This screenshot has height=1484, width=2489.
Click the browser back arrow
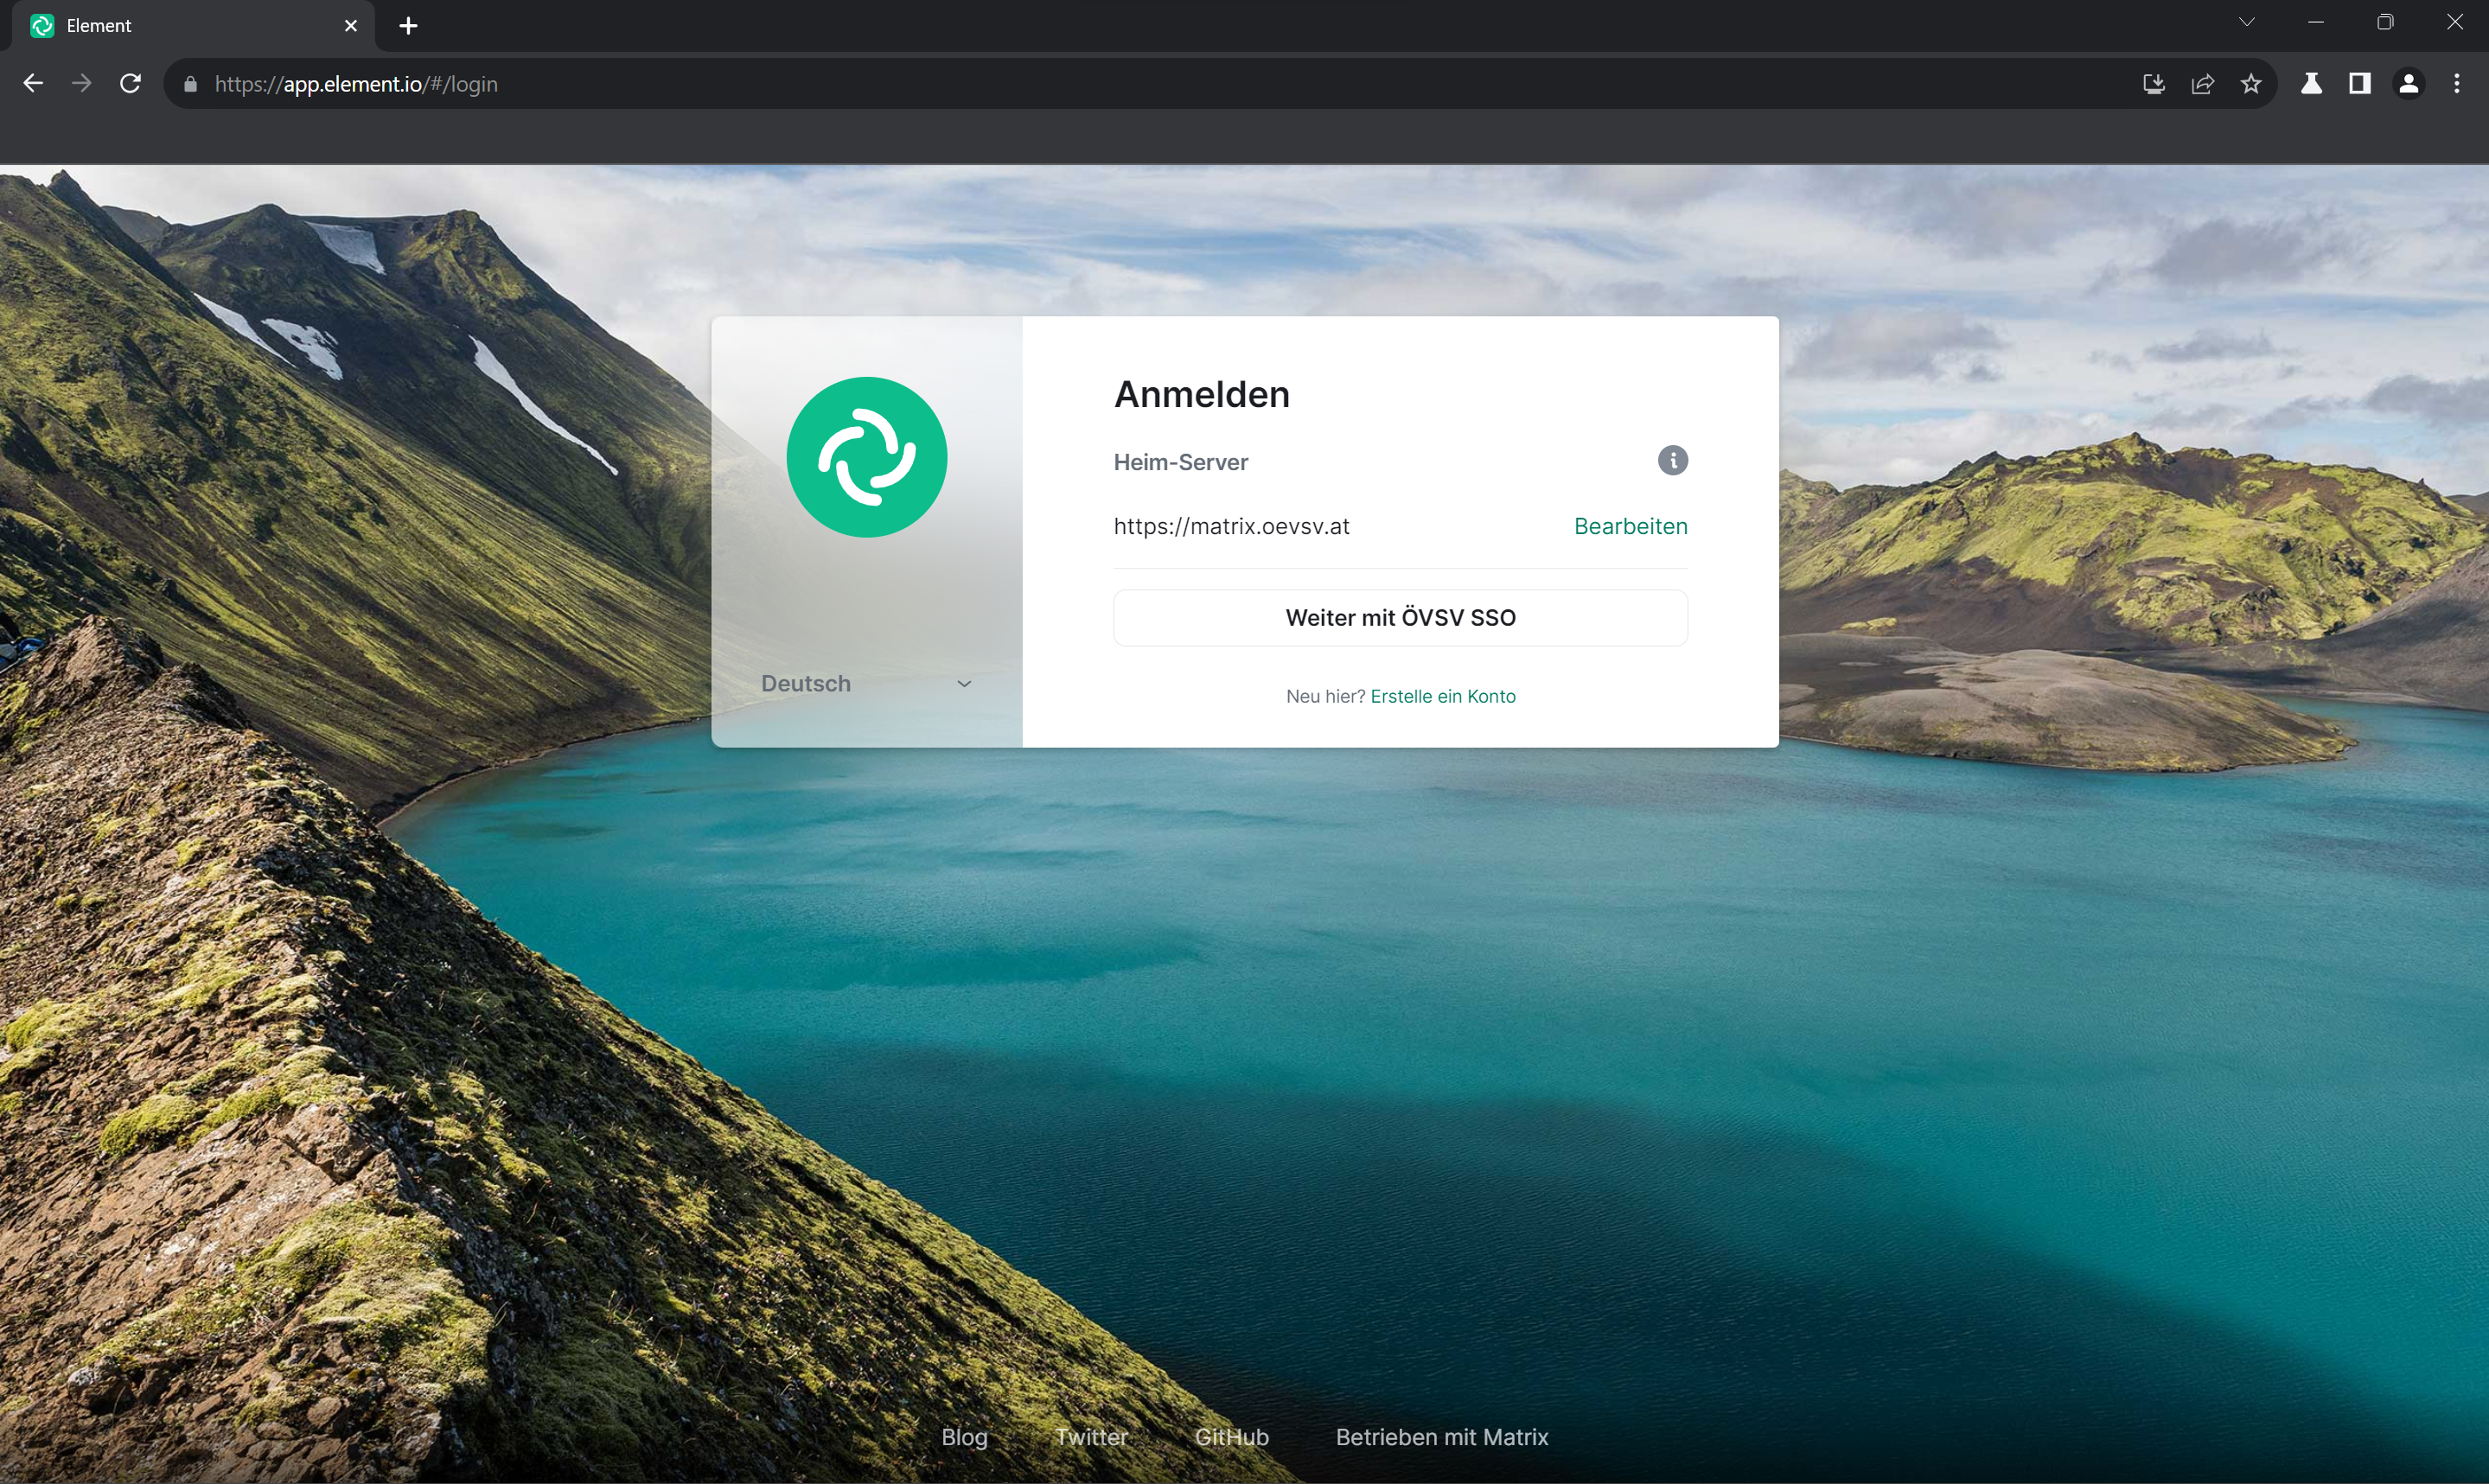(x=33, y=84)
